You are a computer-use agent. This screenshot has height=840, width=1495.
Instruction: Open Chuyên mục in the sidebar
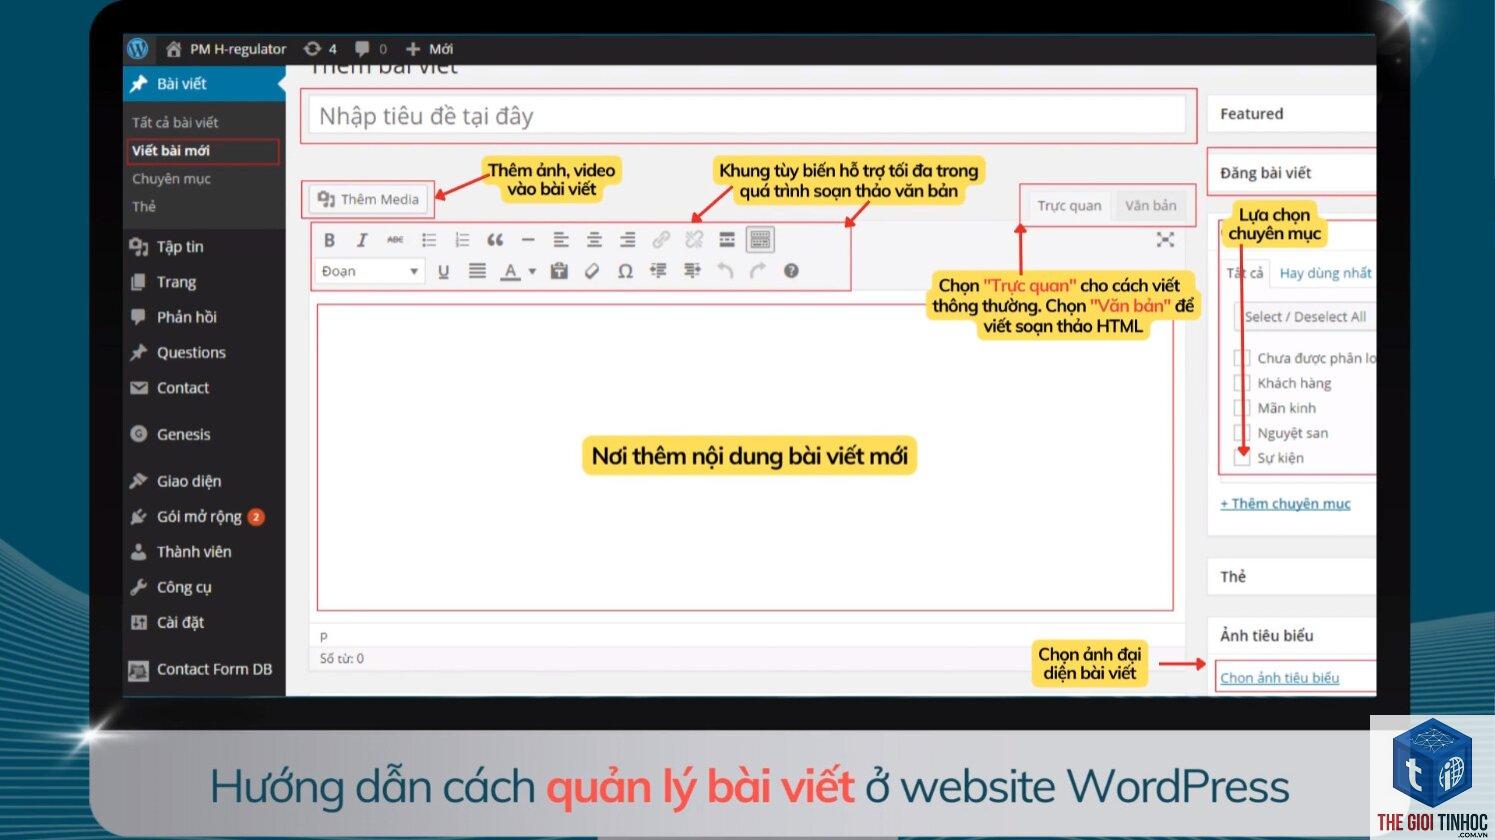coord(171,179)
